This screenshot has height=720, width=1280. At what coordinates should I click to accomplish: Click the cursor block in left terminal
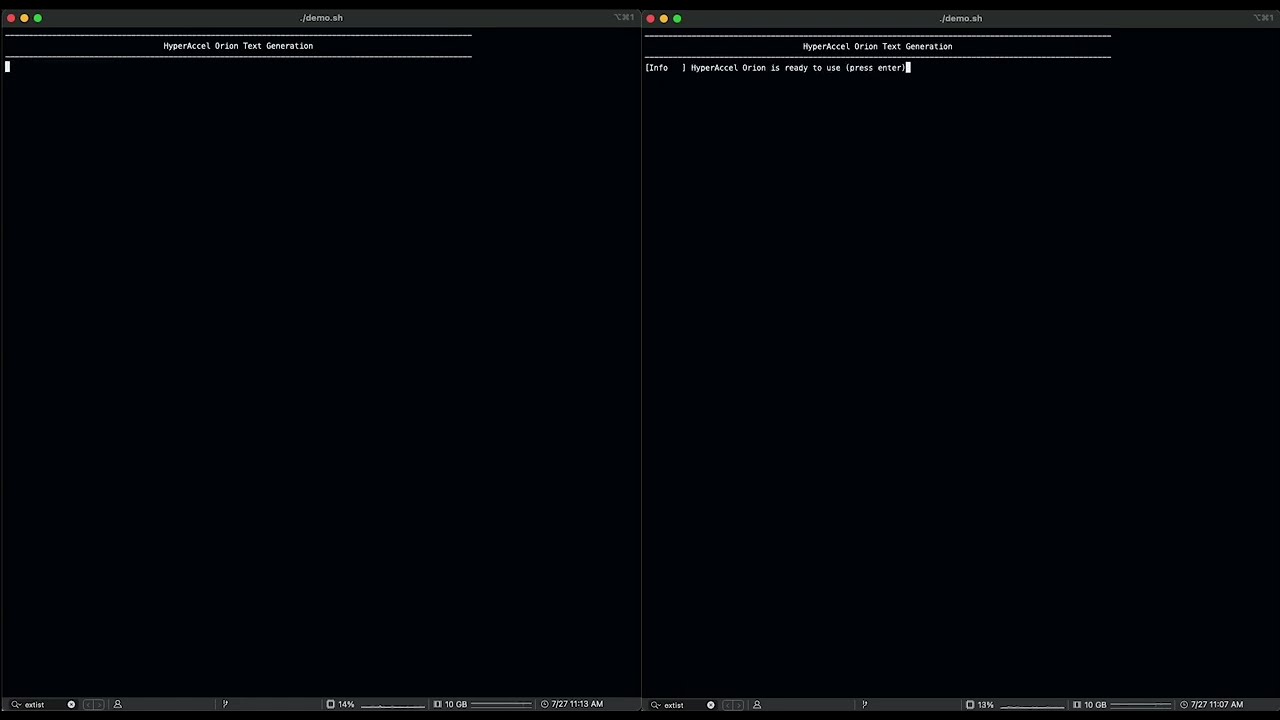click(x=7, y=67)
